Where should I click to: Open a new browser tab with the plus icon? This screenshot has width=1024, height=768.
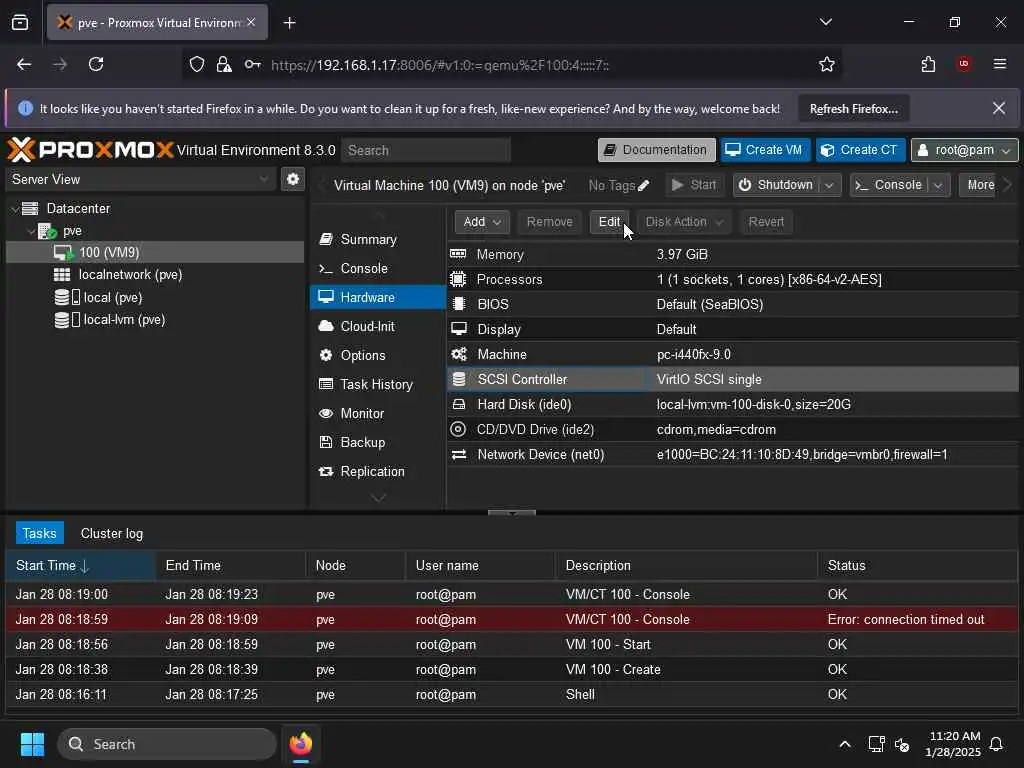click(289, 23)
